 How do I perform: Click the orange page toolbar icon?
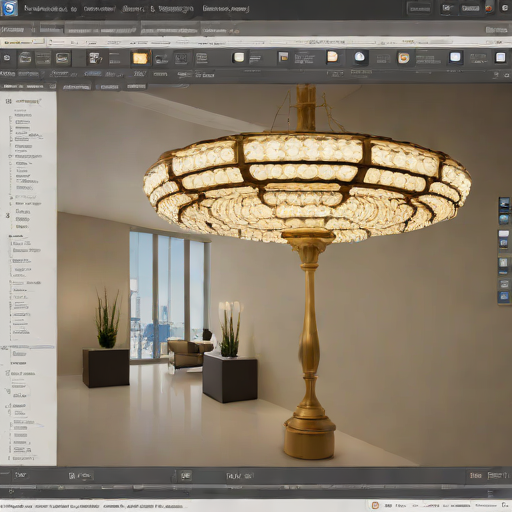332,57
